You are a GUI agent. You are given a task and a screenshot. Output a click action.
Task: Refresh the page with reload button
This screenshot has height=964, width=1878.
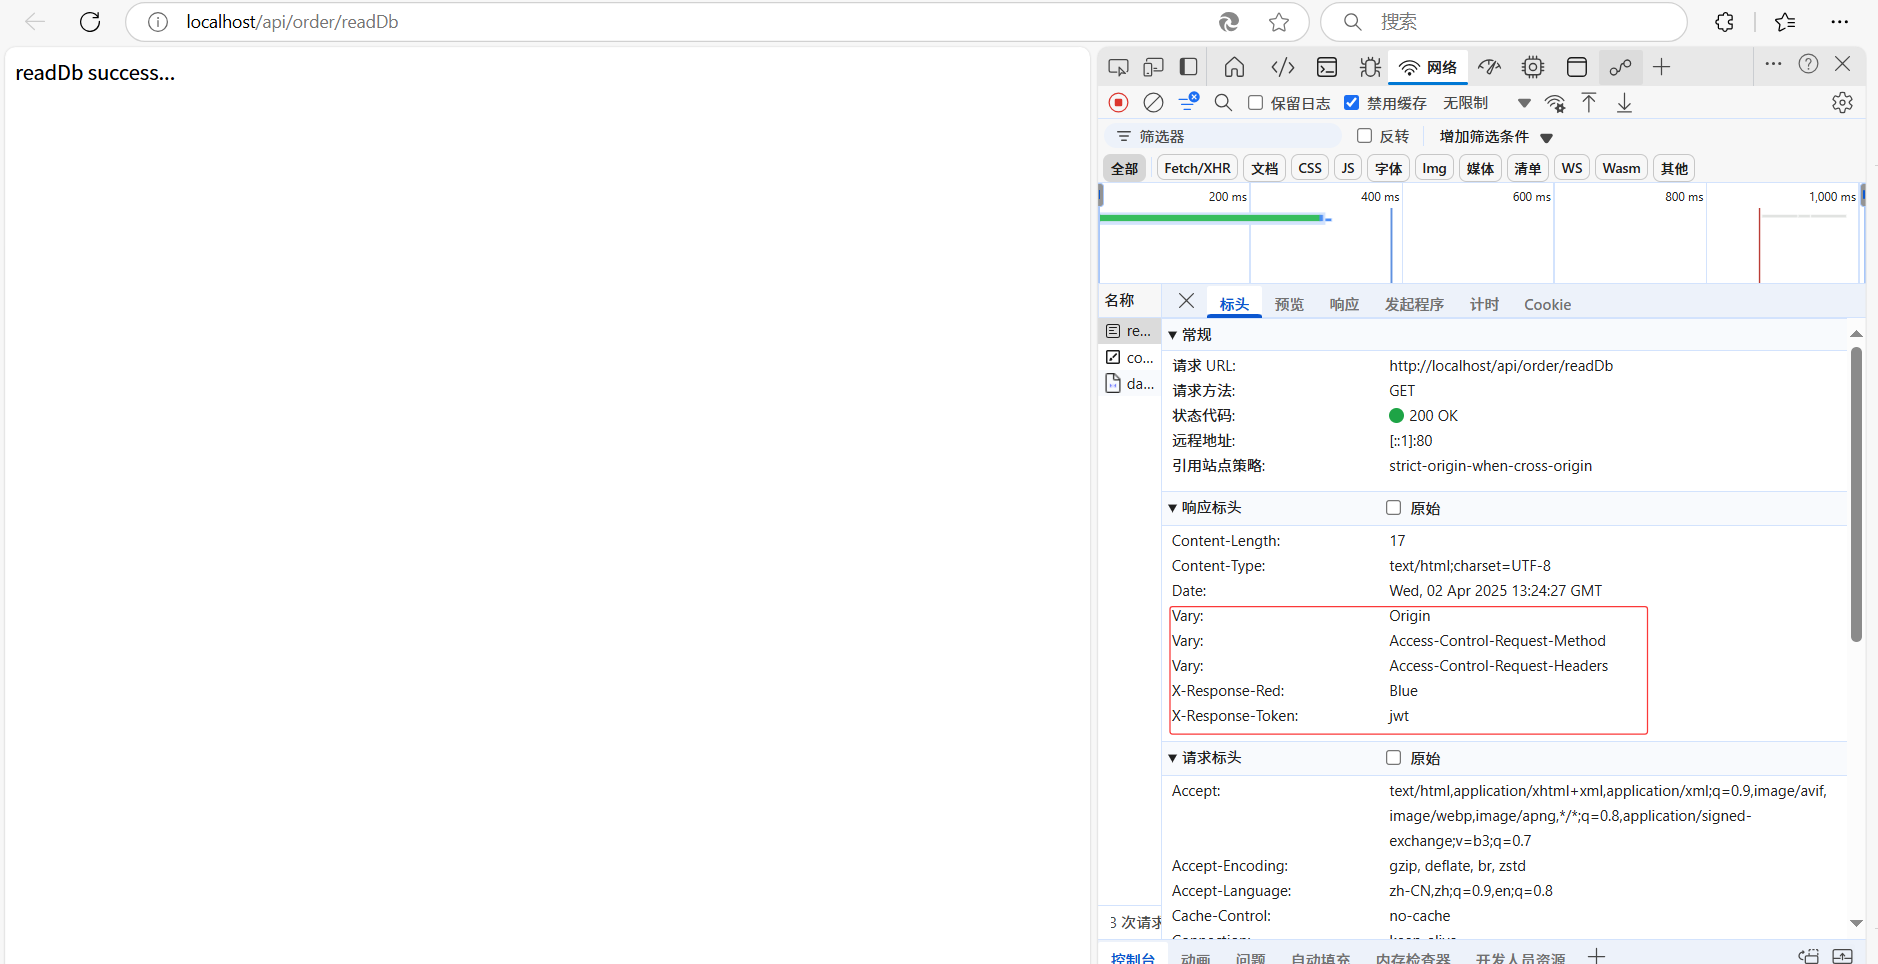coord(90,22)
